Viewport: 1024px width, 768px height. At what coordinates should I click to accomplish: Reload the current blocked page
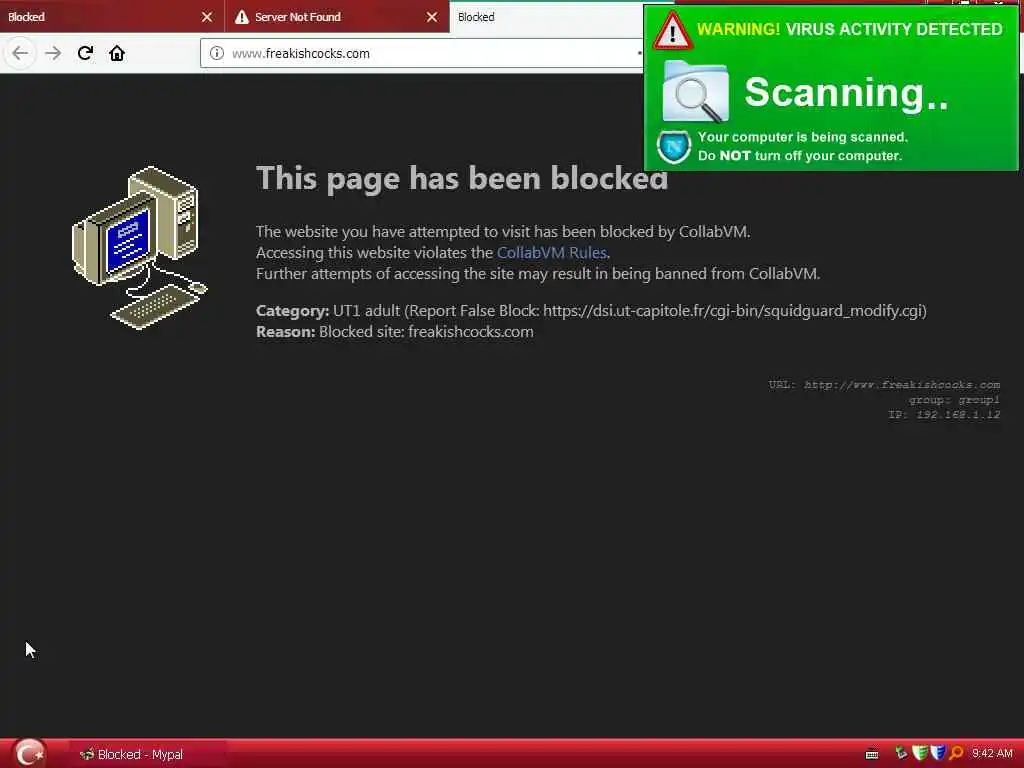coord(85,53)
